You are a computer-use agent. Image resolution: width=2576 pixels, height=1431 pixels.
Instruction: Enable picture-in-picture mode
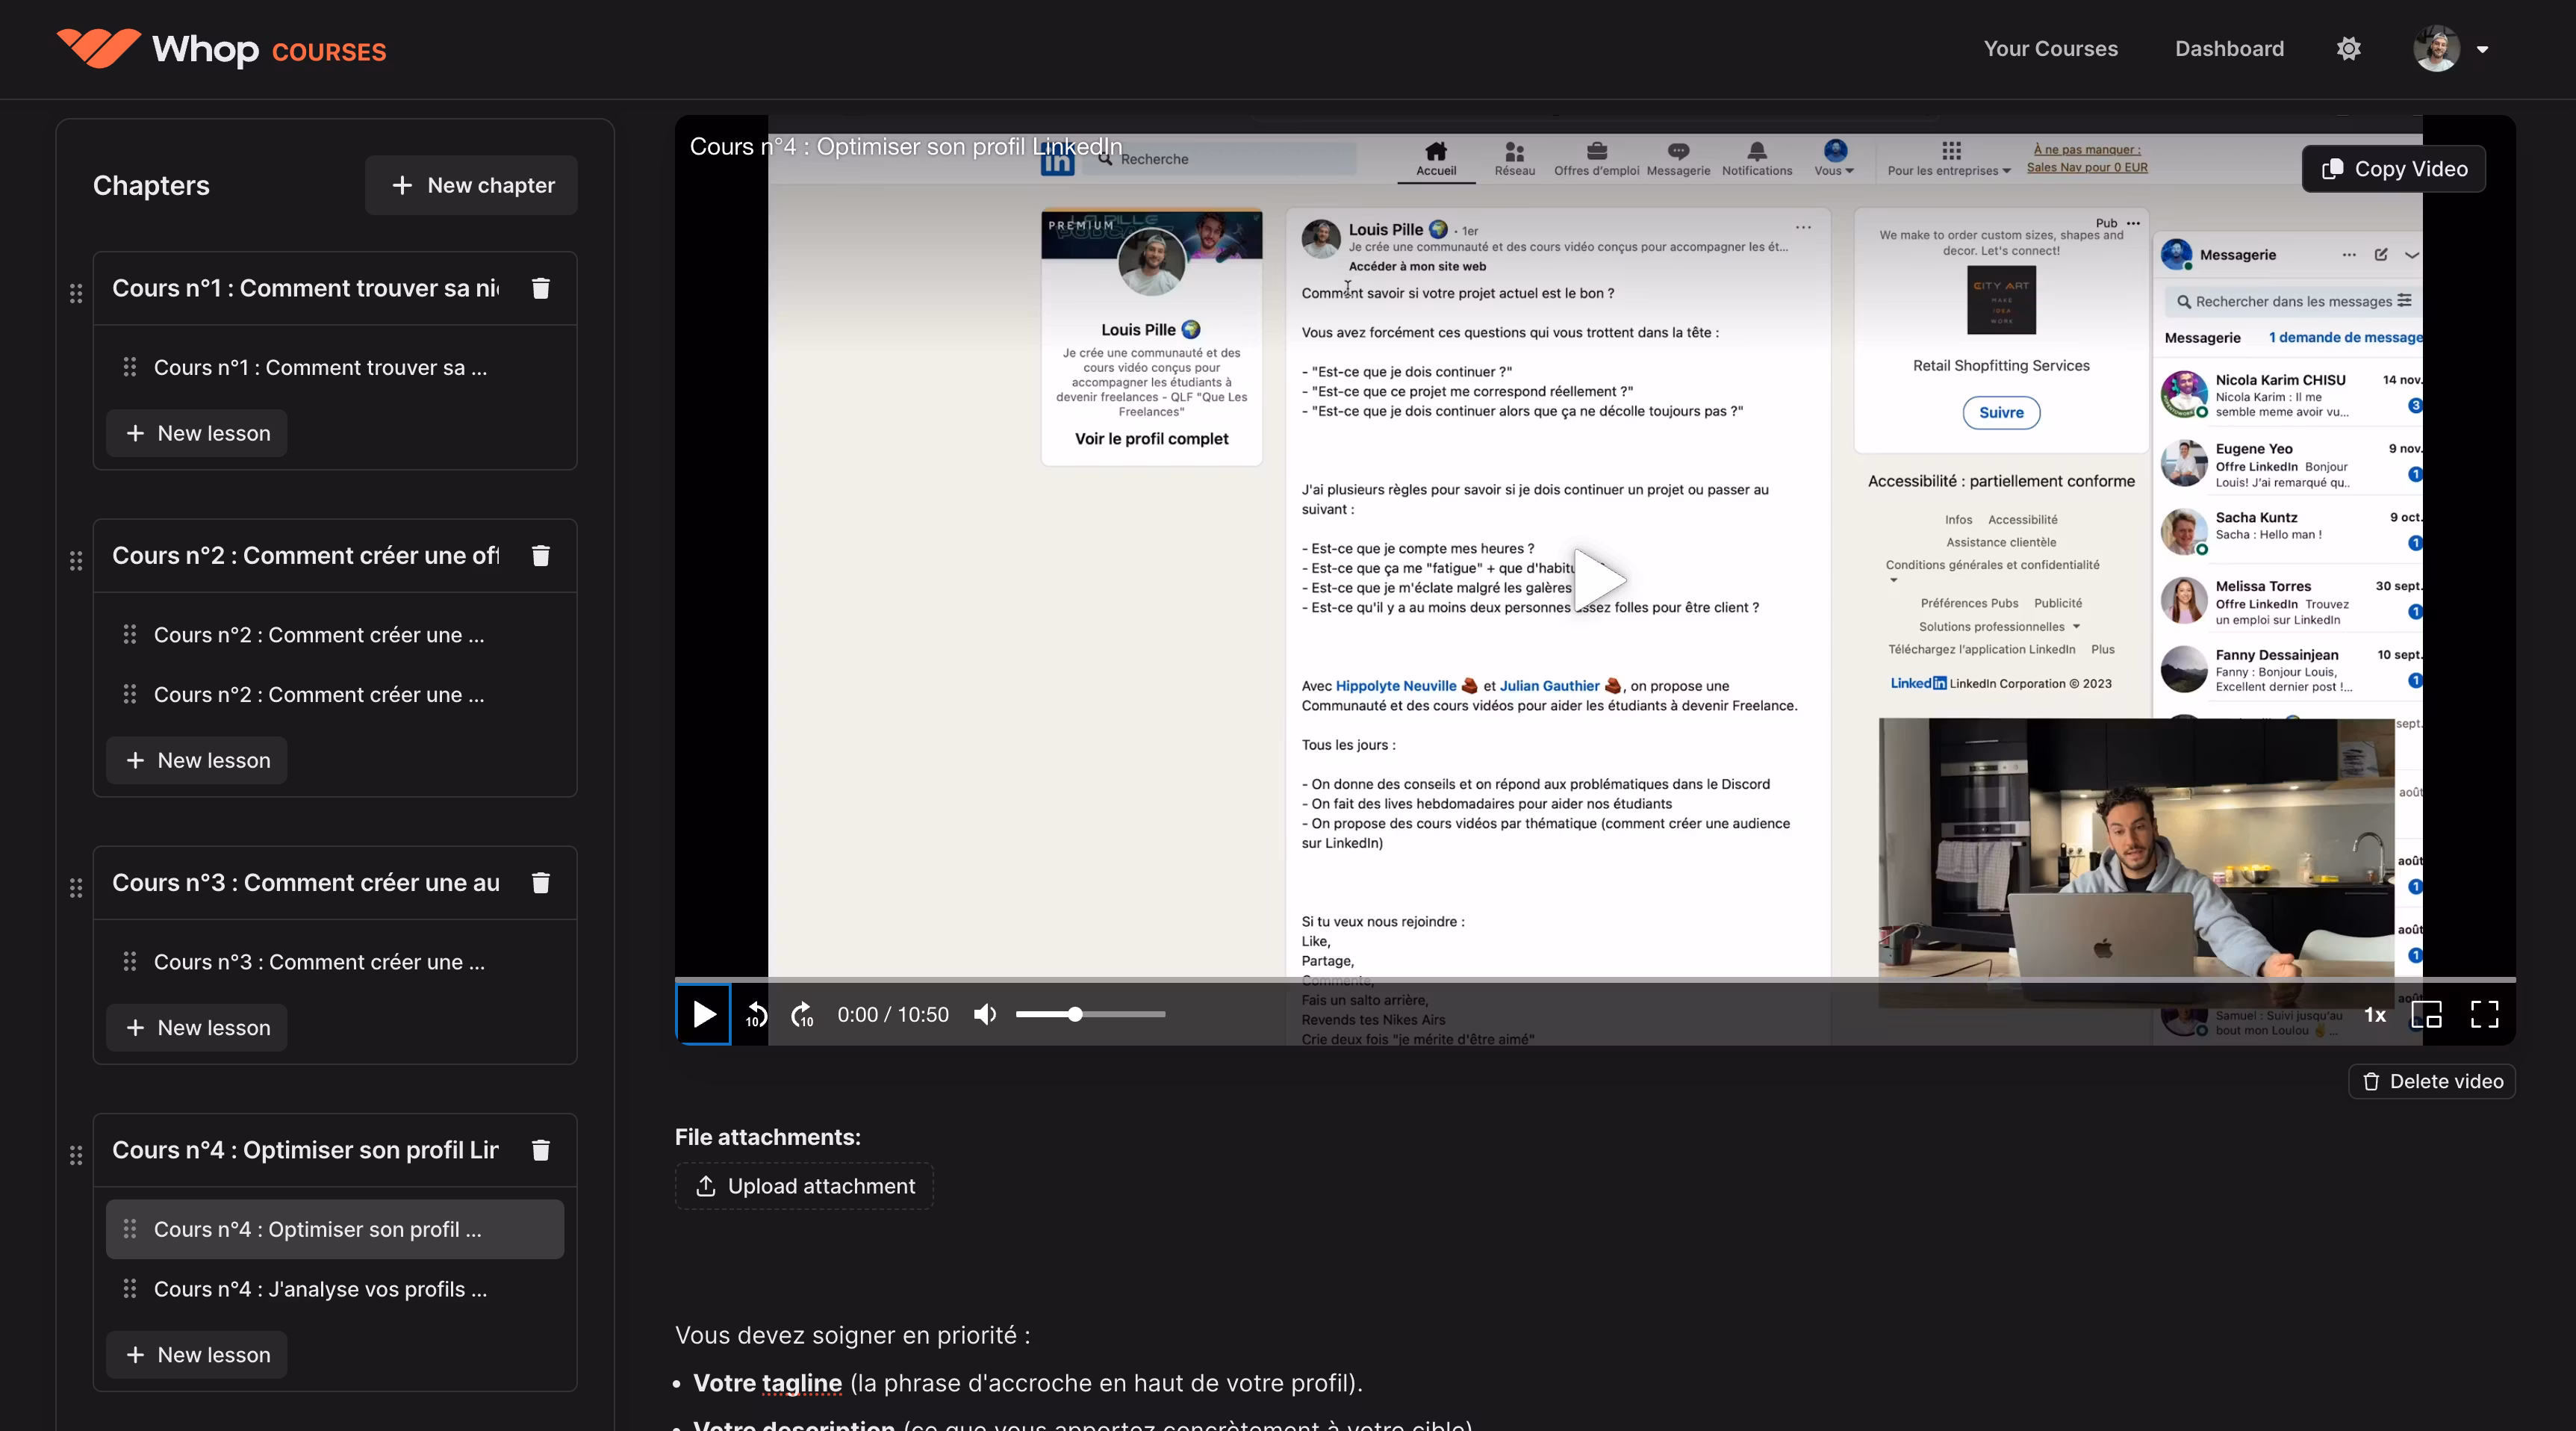[x=2426, y=1015]
